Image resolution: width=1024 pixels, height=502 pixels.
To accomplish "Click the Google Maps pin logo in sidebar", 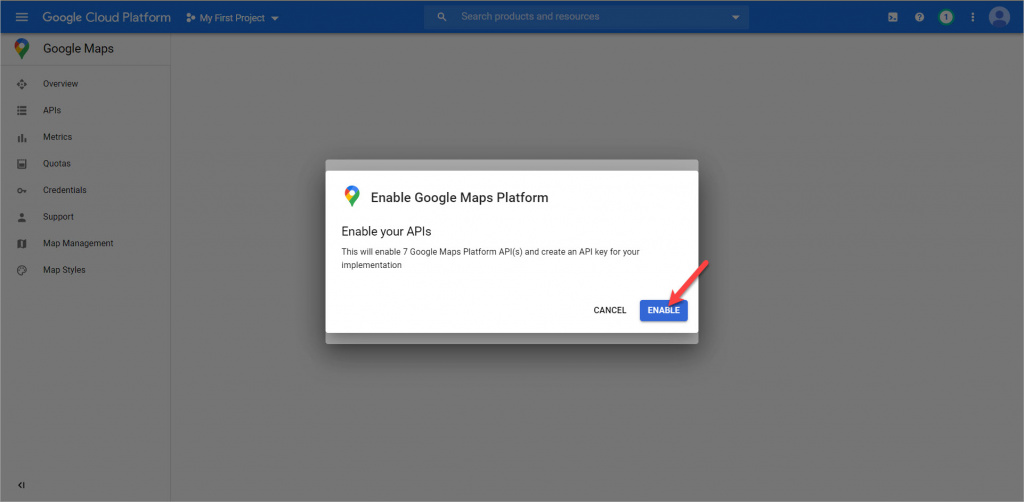I will (21, 49).
